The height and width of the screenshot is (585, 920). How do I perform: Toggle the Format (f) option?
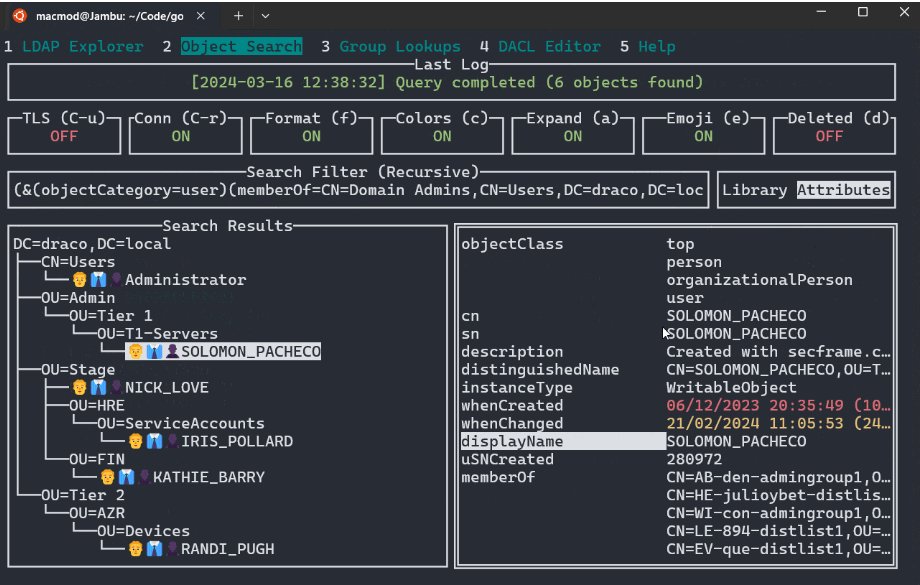pyautogui.click(x=312, y=136)
